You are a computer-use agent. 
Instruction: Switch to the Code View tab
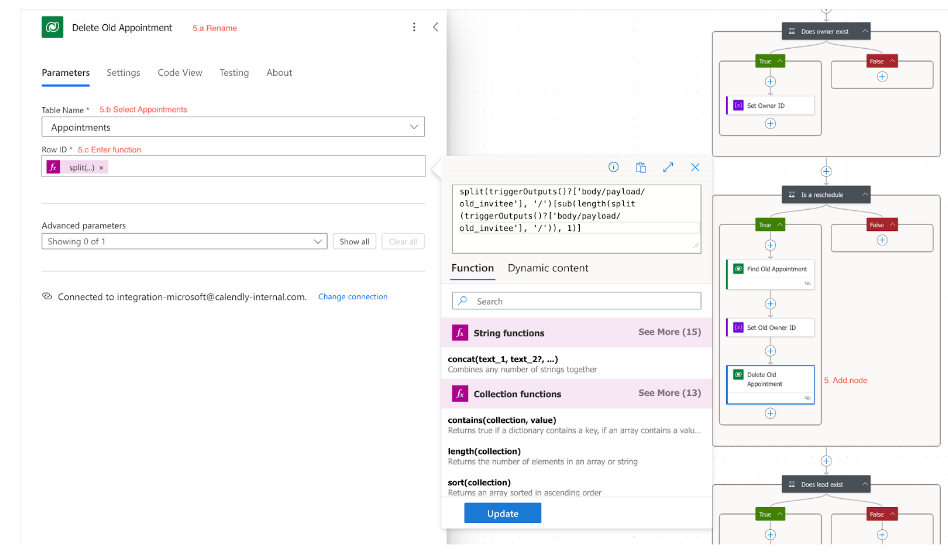(180, 72)
